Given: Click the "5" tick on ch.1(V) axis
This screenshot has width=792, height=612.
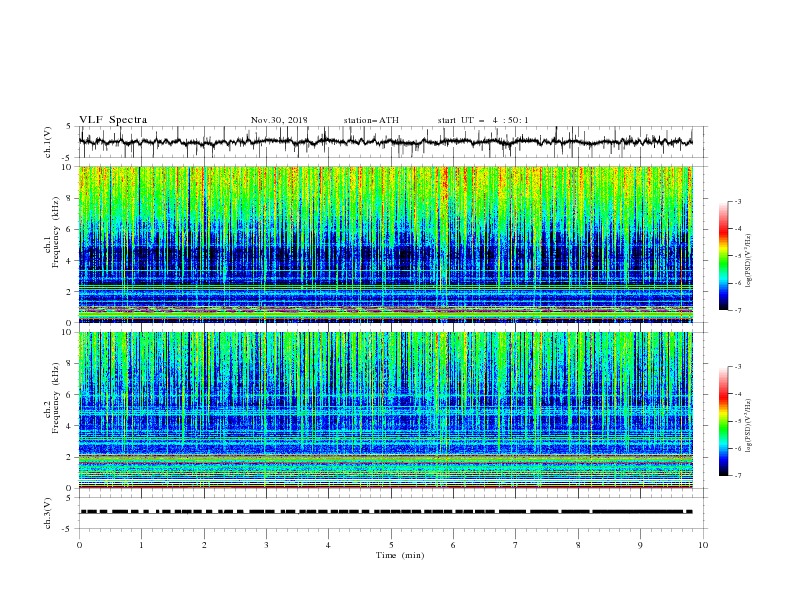Looking at the screenshot, I should pos(70,127).
